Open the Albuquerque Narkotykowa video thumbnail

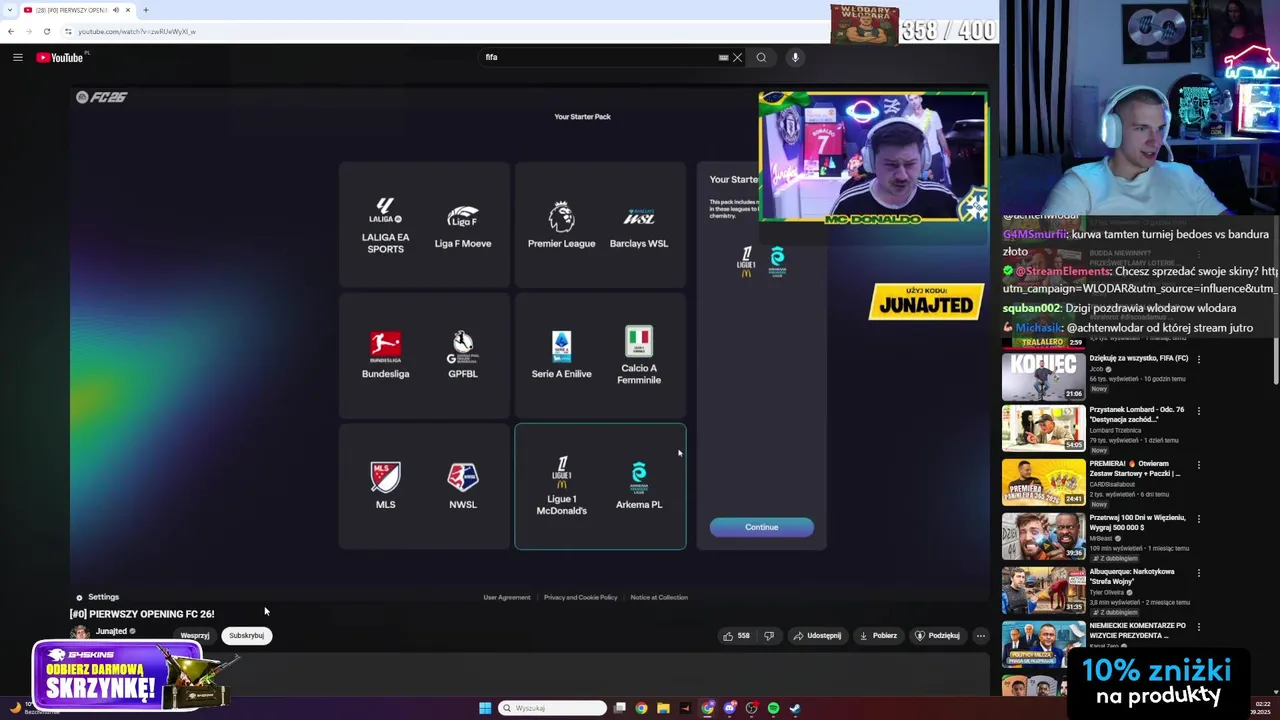click(x=1043, y=590)
